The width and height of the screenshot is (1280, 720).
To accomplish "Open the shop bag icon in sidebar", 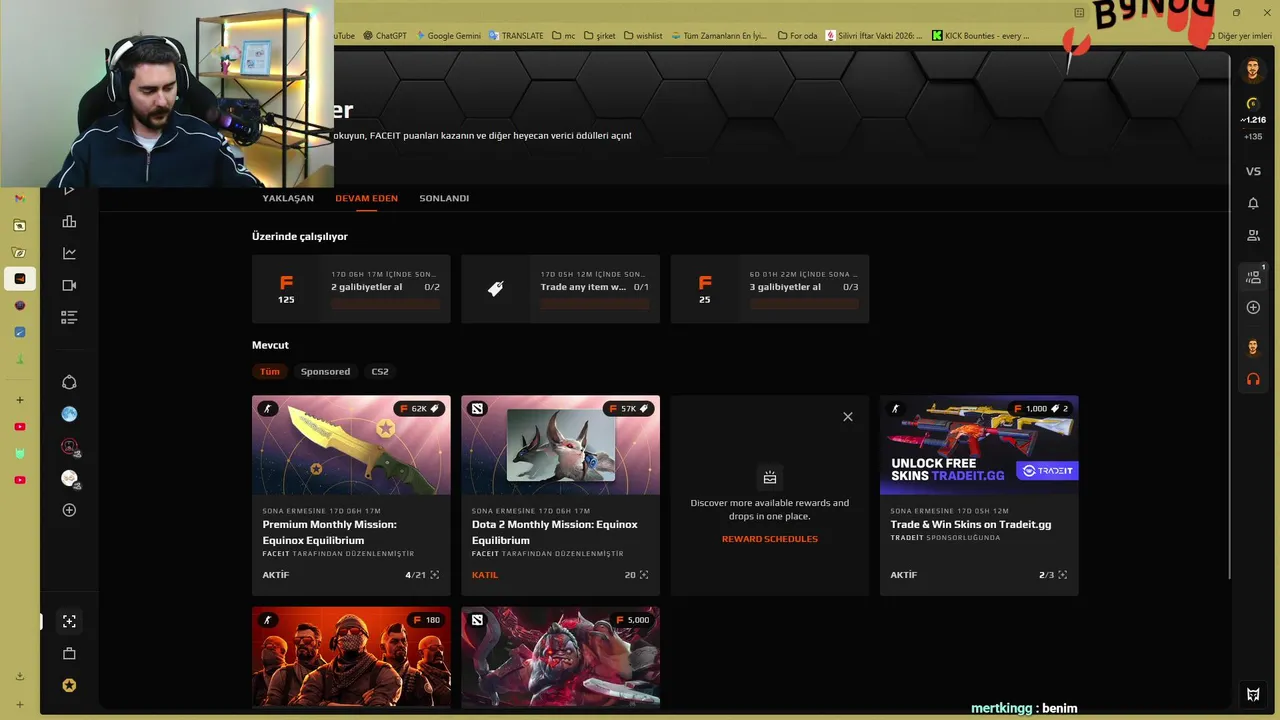I will pos(69,653).
